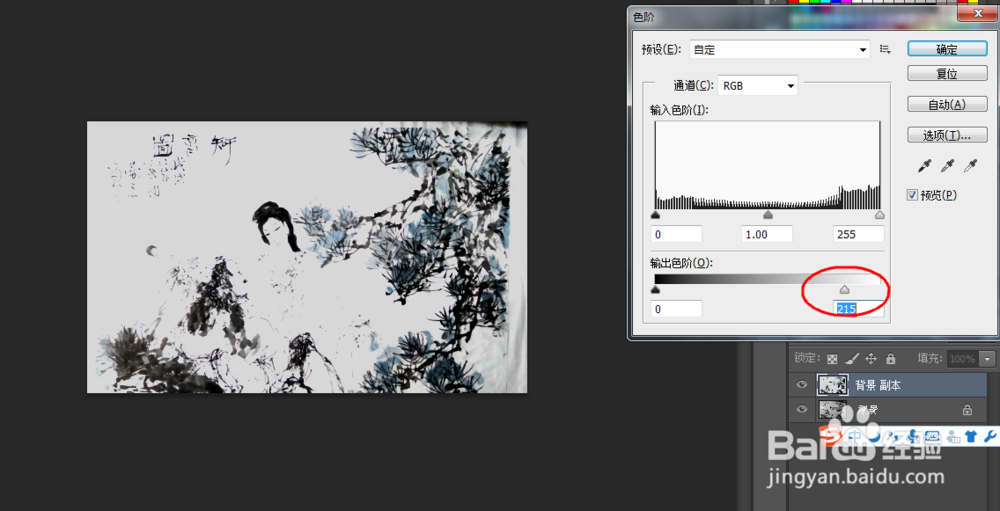This screenshot has height=511, width=1000.
Task: Switch the 中 Chinese input mode indicator
Action: click(x=855, y=436)
